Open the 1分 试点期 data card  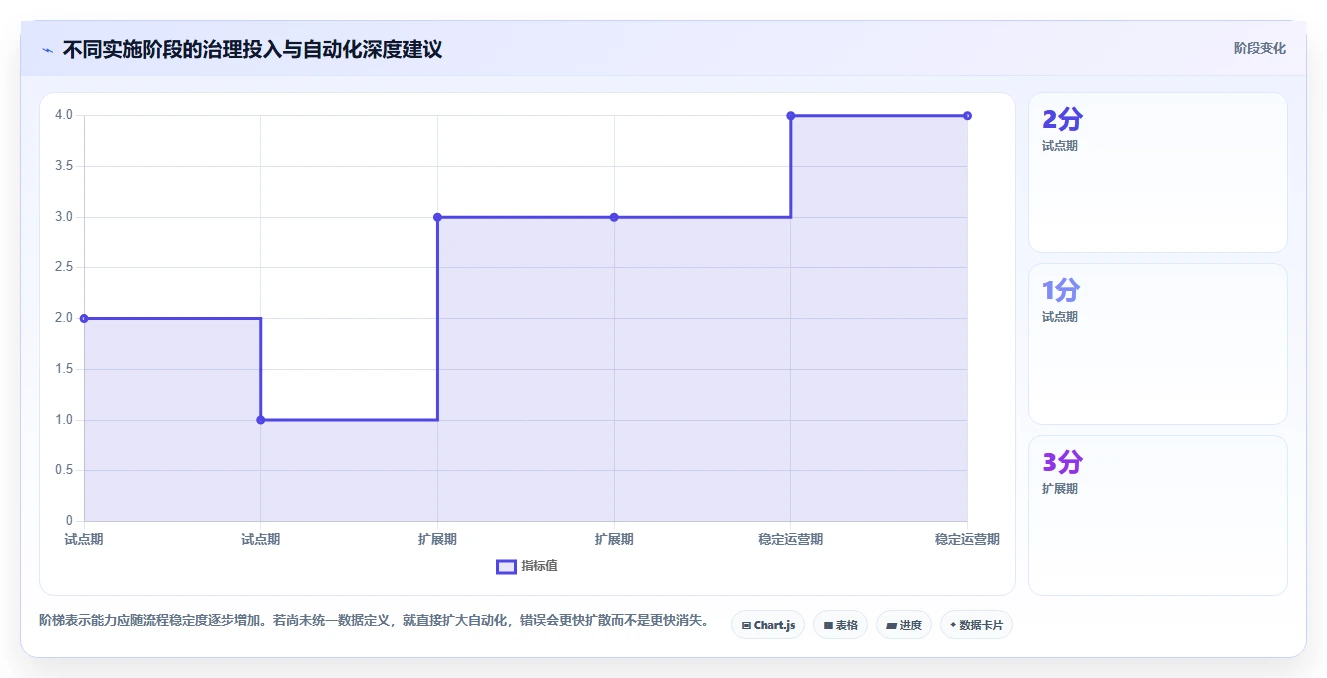pos(1157,344)
